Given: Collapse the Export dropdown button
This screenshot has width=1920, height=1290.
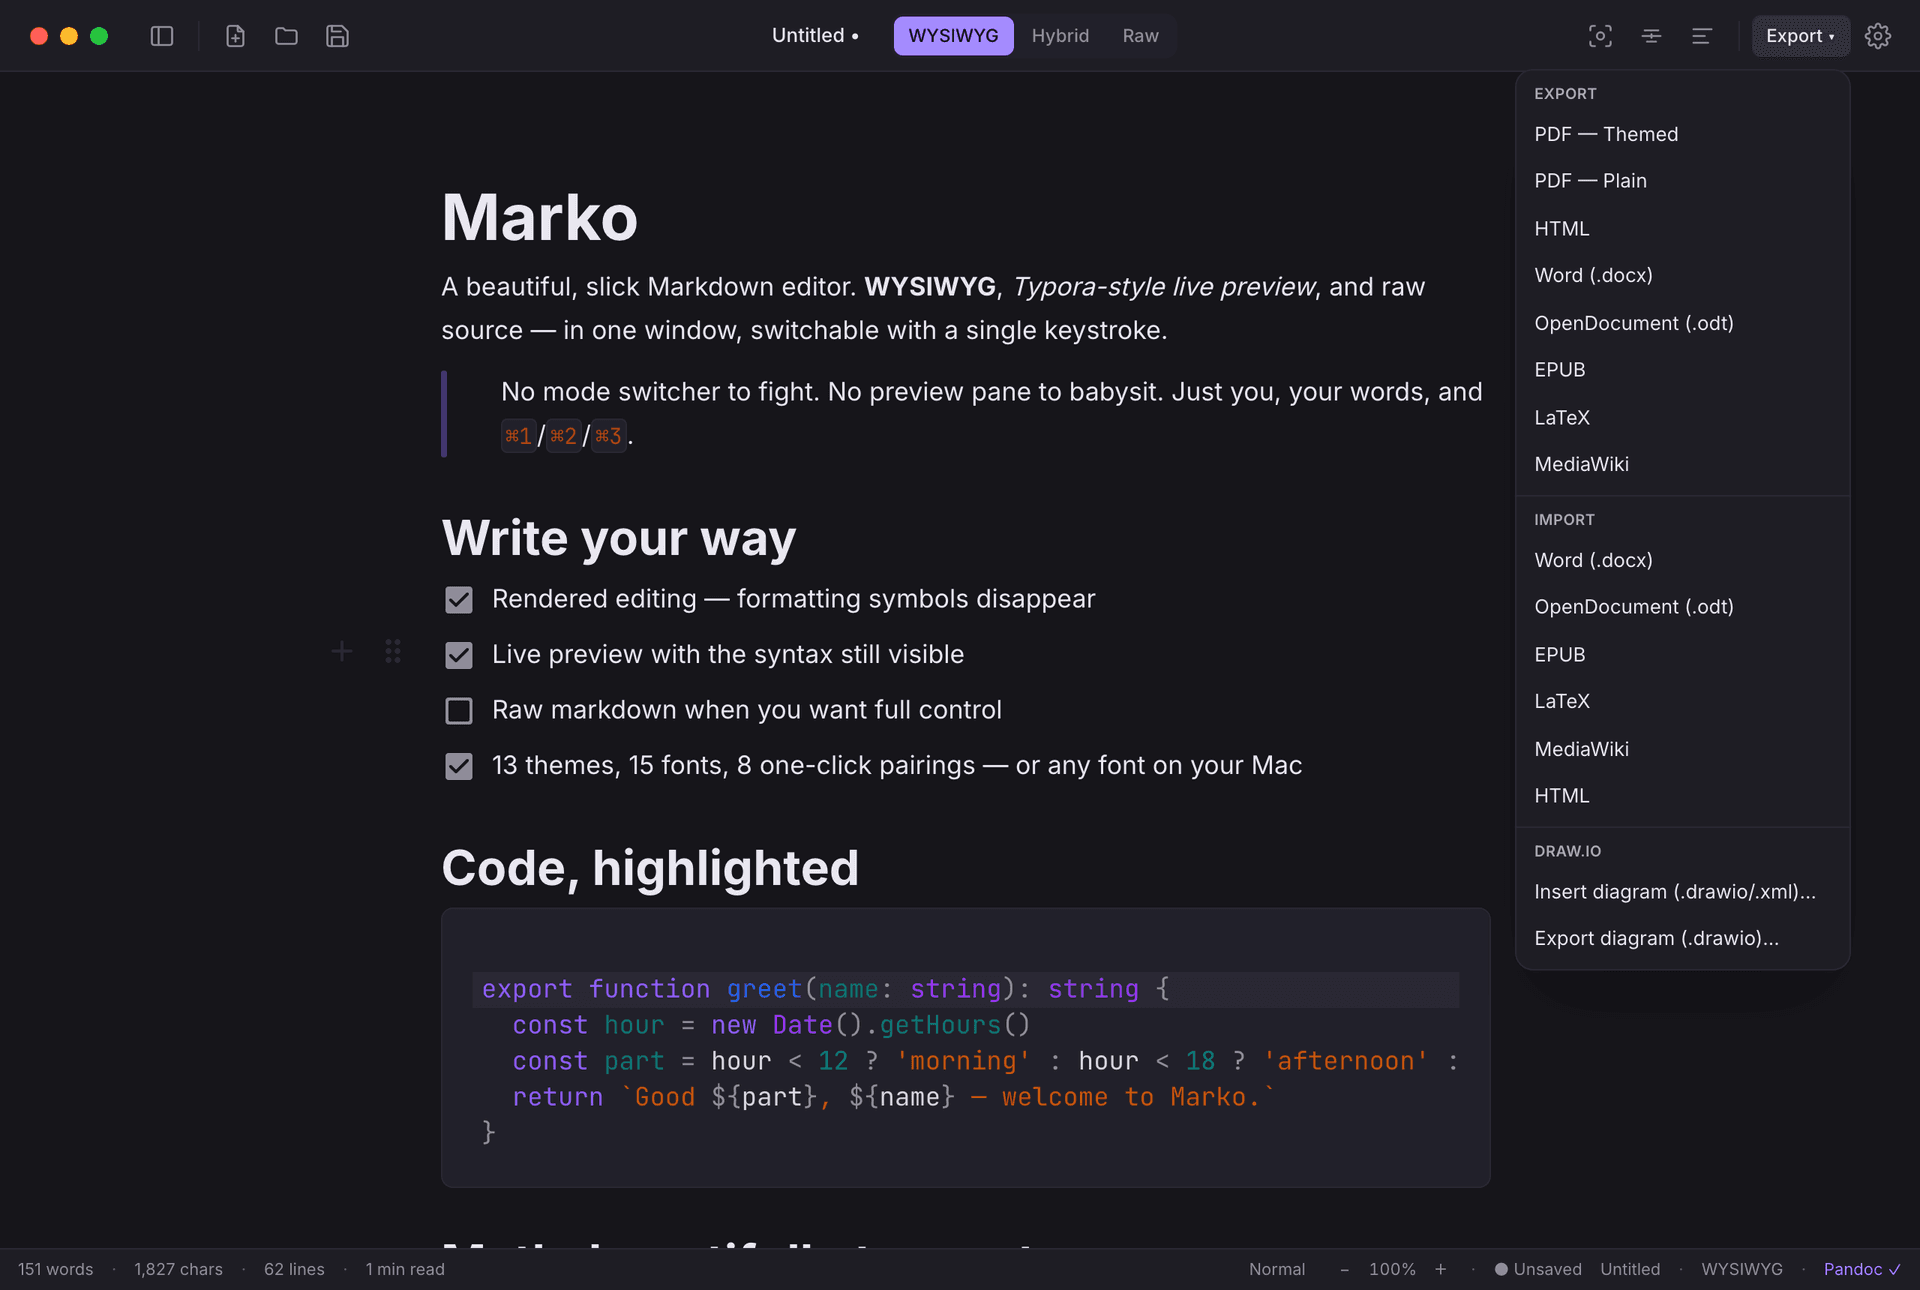Looking at the screenshot, I should click(x=1800, y=36).
